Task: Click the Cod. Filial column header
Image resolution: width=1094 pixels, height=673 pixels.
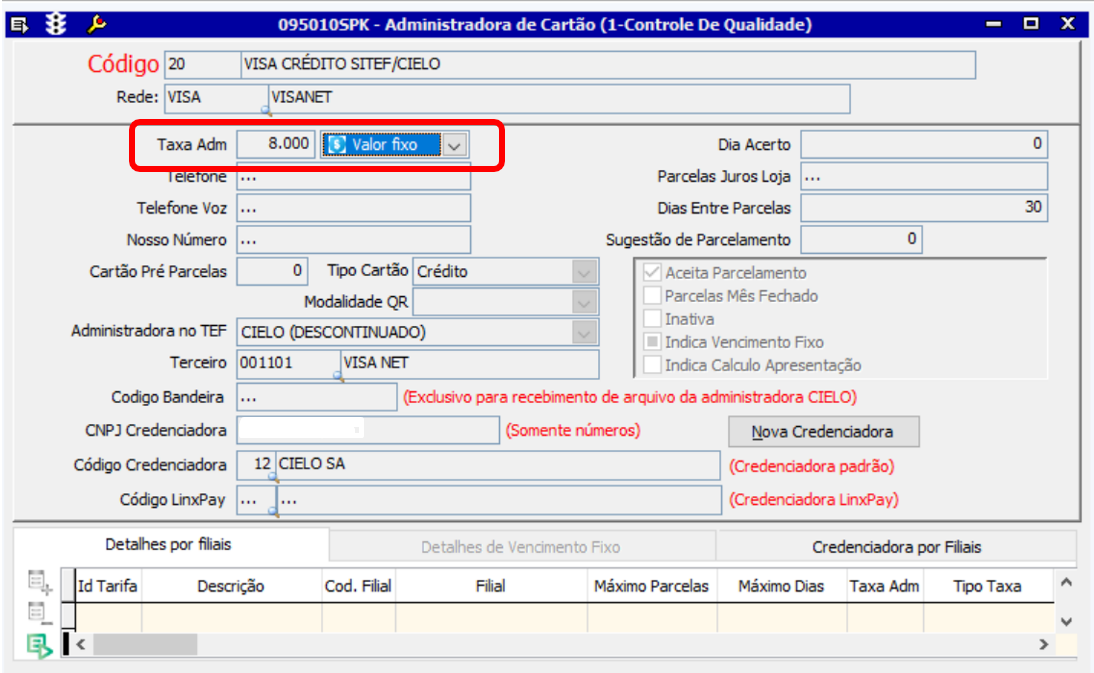Action: coord(358,587)
